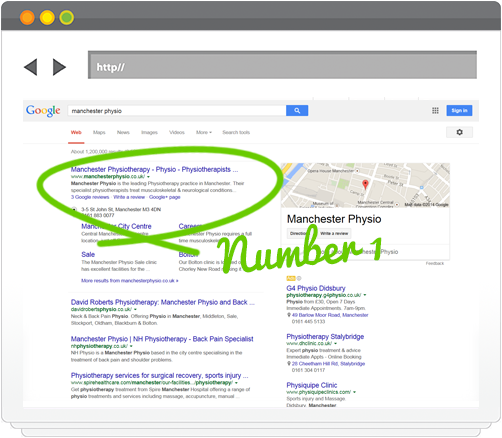Open Manchester Physio NH Physiotherapy result
Viewport: 502px width, 438px height.
(162, 339)
